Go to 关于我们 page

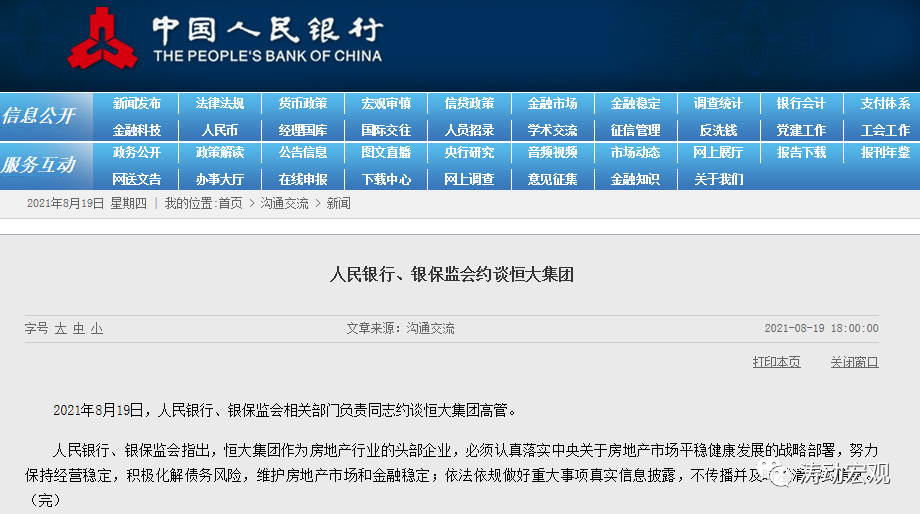(x=718, y=179)
